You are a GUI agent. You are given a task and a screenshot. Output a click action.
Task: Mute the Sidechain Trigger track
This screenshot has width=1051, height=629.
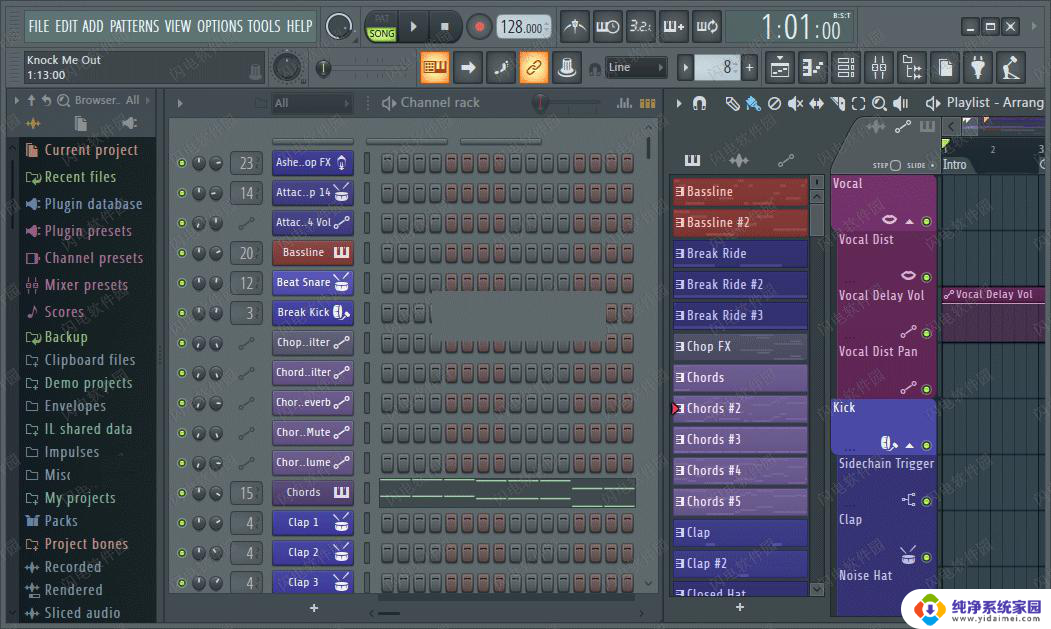tap(926, 501)
